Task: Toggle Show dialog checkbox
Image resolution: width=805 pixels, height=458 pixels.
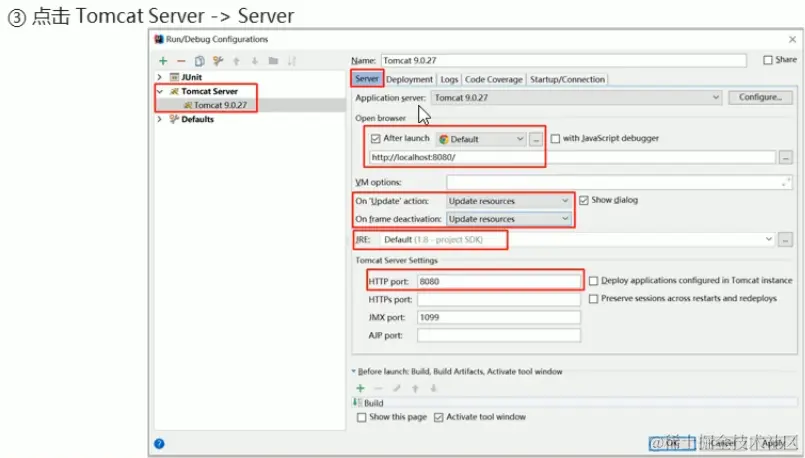Action: (584, 200)
